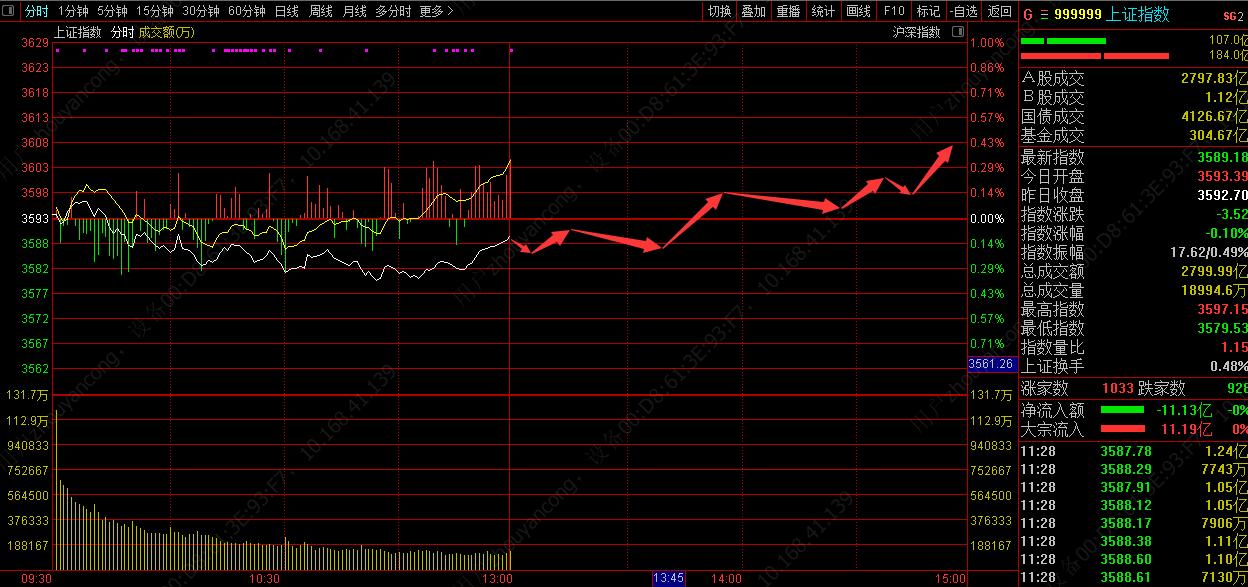Select the 30分钟 period tab
The width and height of the screenshot is (1248, 587).
point(200,11)
